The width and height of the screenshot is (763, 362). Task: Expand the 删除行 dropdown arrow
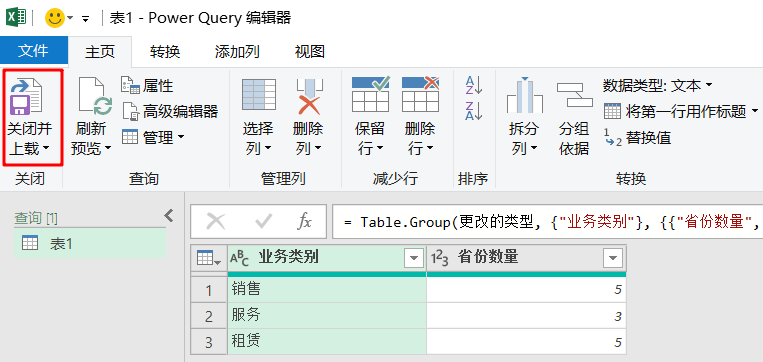click(x=430, y=148)
